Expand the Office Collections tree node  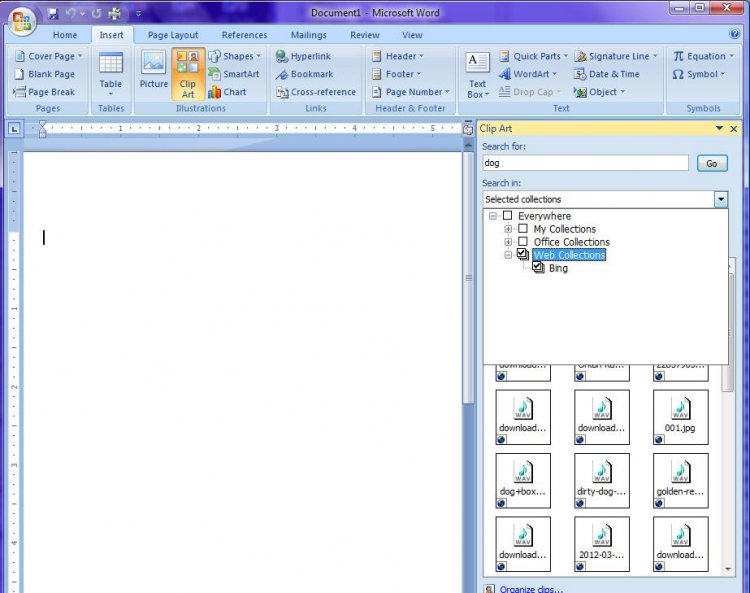[508, 242]
